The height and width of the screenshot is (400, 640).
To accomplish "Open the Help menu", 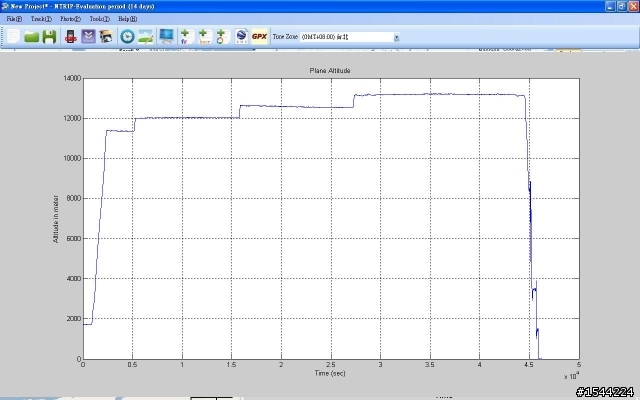I will click(127, 19).
